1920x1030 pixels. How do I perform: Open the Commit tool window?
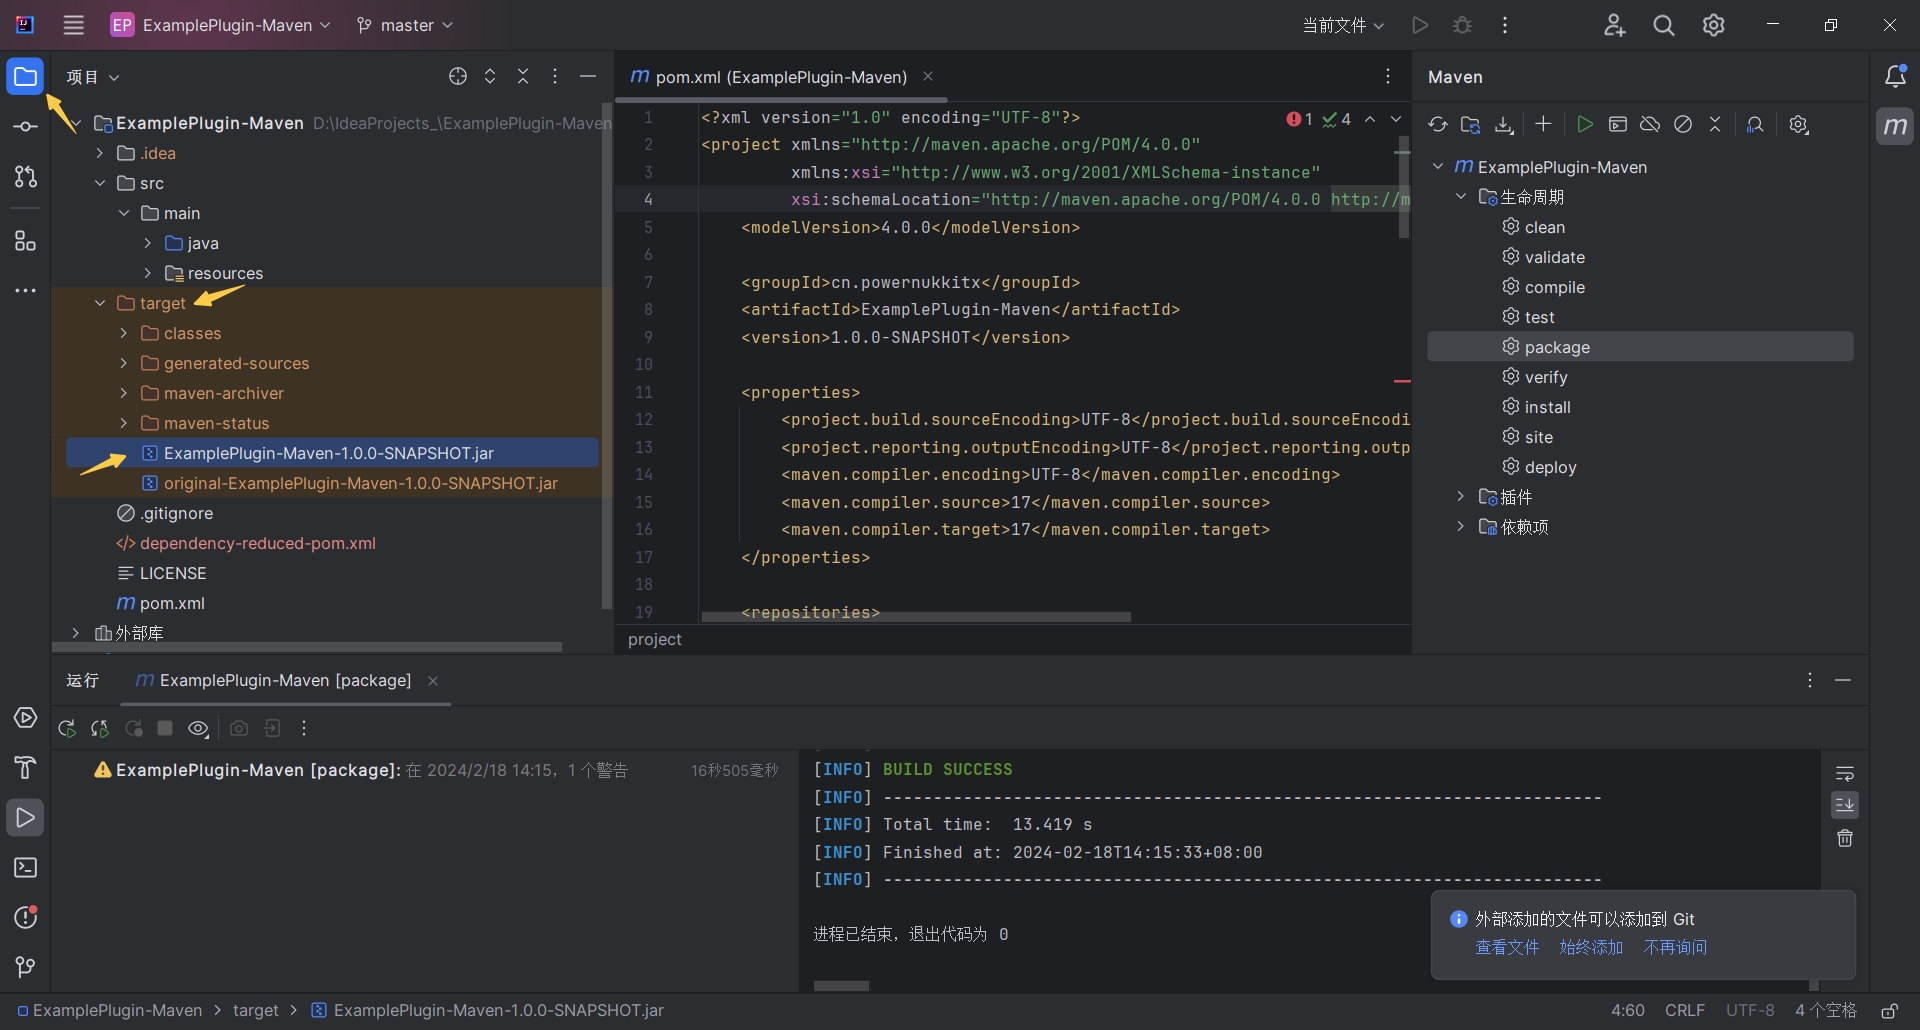(x=25, y=127)
